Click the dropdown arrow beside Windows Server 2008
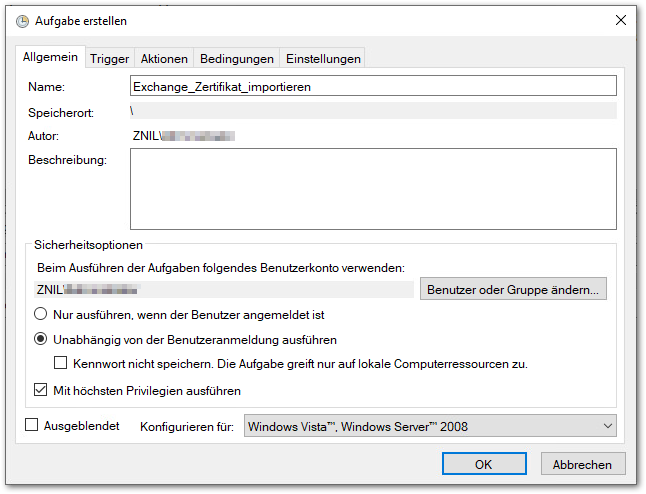Viewport: 646px width, 494px height. 609,427
